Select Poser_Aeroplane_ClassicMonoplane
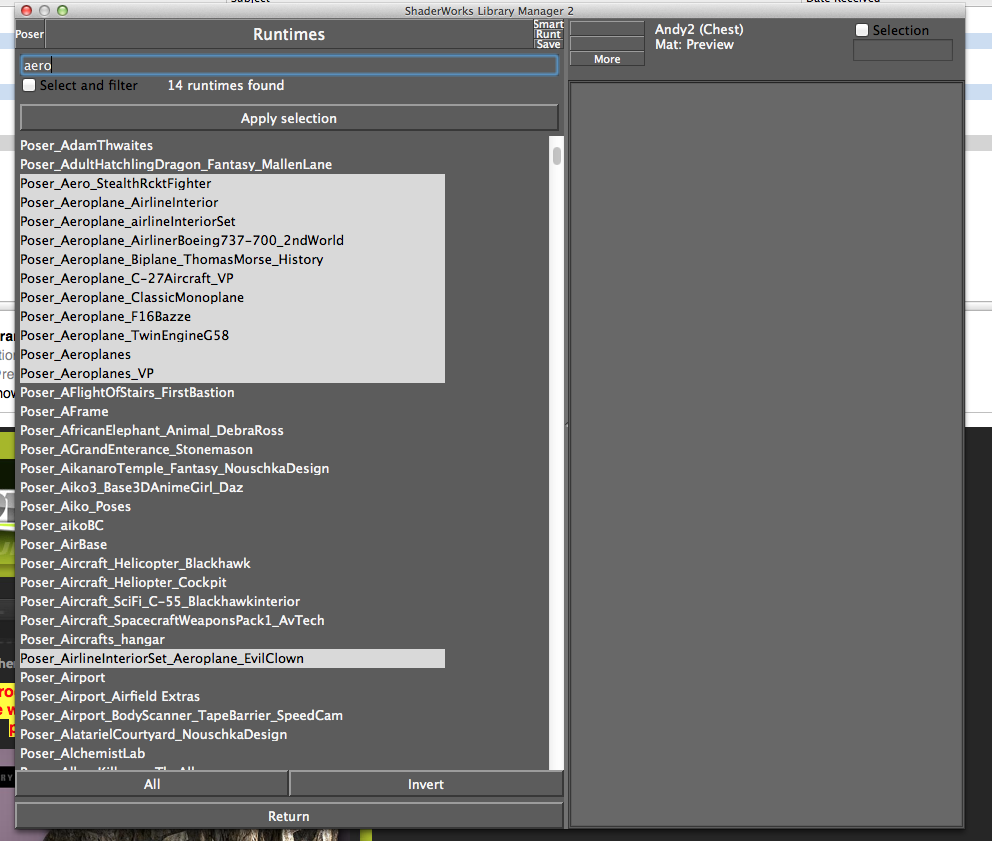 pyautogui.click(x=232, y=297)
